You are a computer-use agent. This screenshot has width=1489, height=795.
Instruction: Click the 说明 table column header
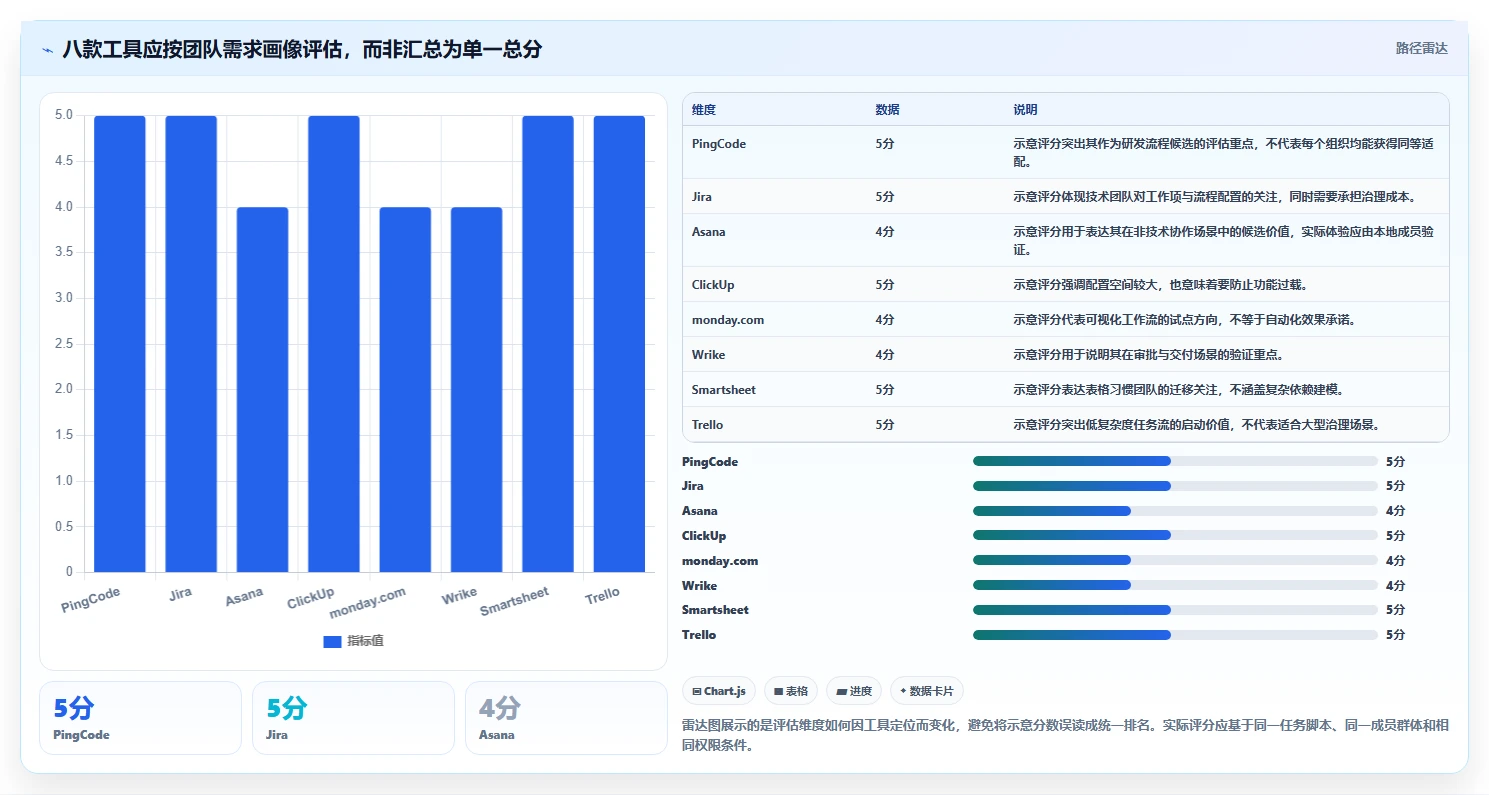tap(1025, 110)
